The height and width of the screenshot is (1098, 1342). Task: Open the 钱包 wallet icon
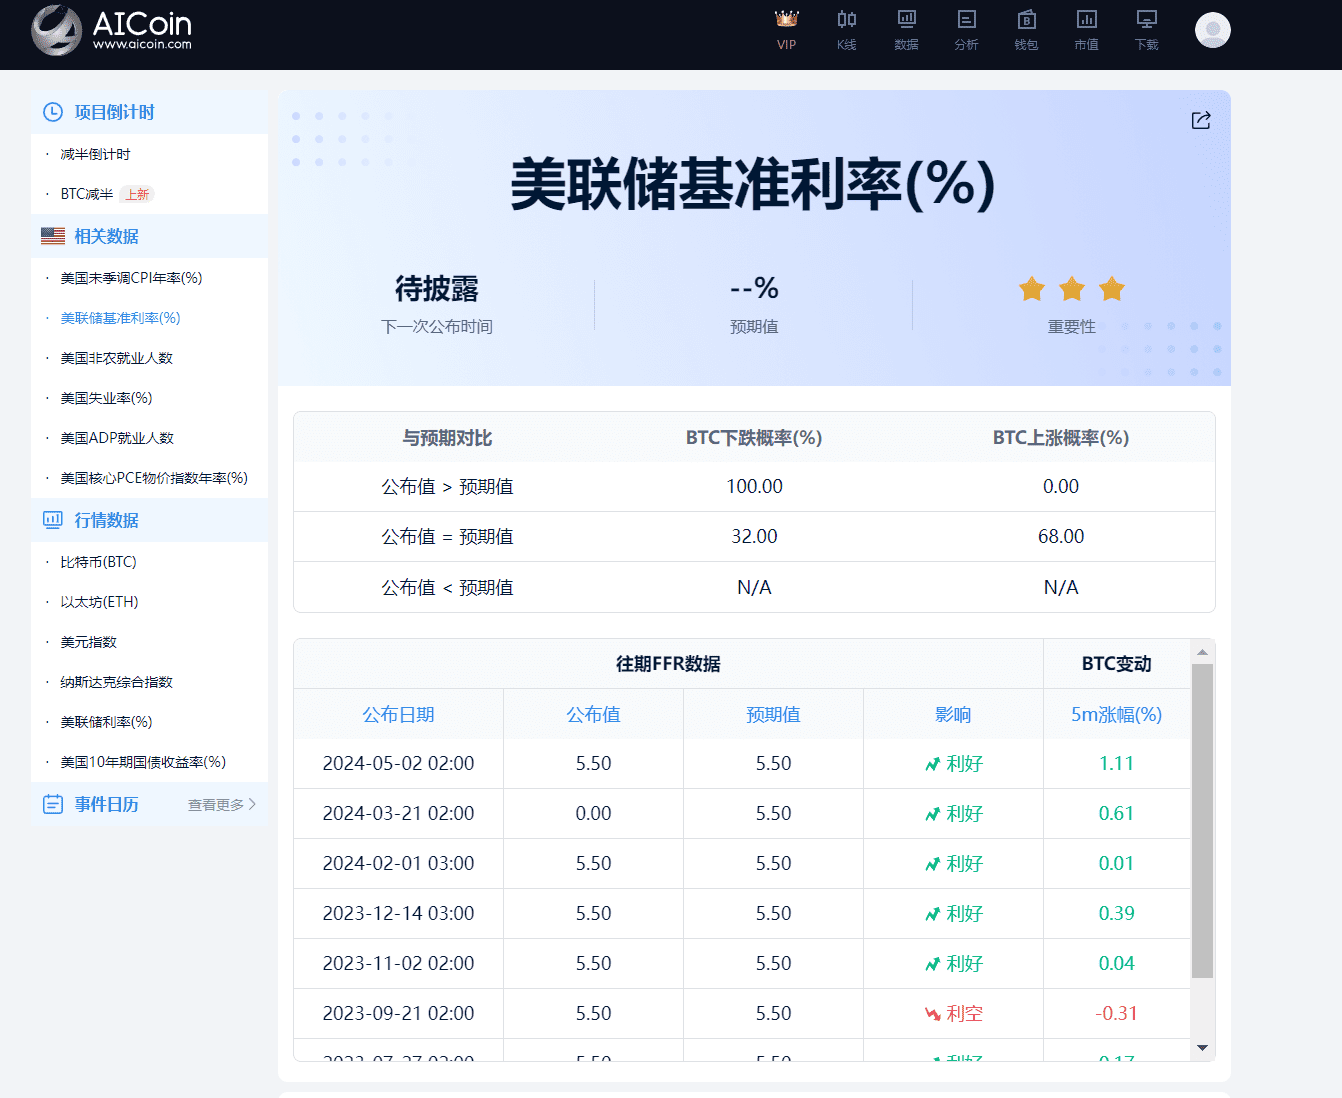click(x=1027, y=19)
